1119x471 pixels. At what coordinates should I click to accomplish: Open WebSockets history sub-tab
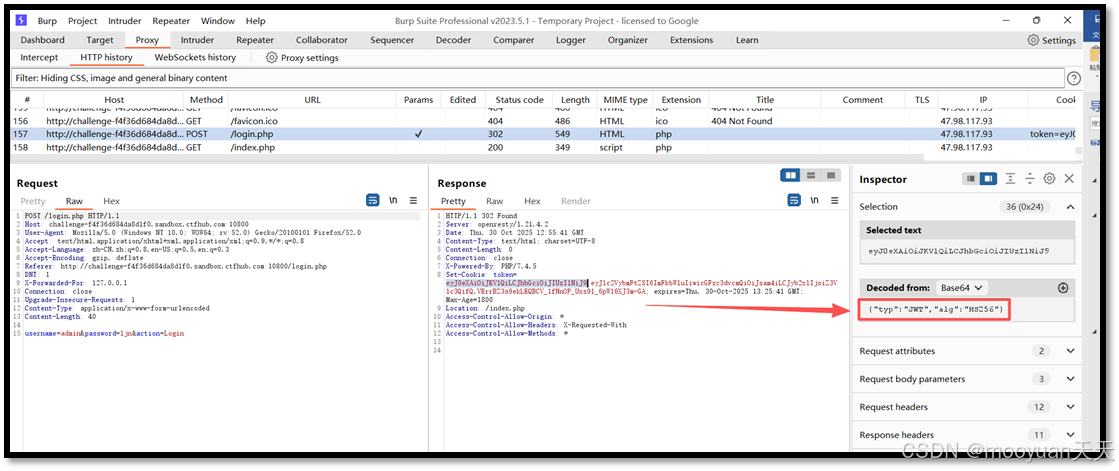pos(195,58)
